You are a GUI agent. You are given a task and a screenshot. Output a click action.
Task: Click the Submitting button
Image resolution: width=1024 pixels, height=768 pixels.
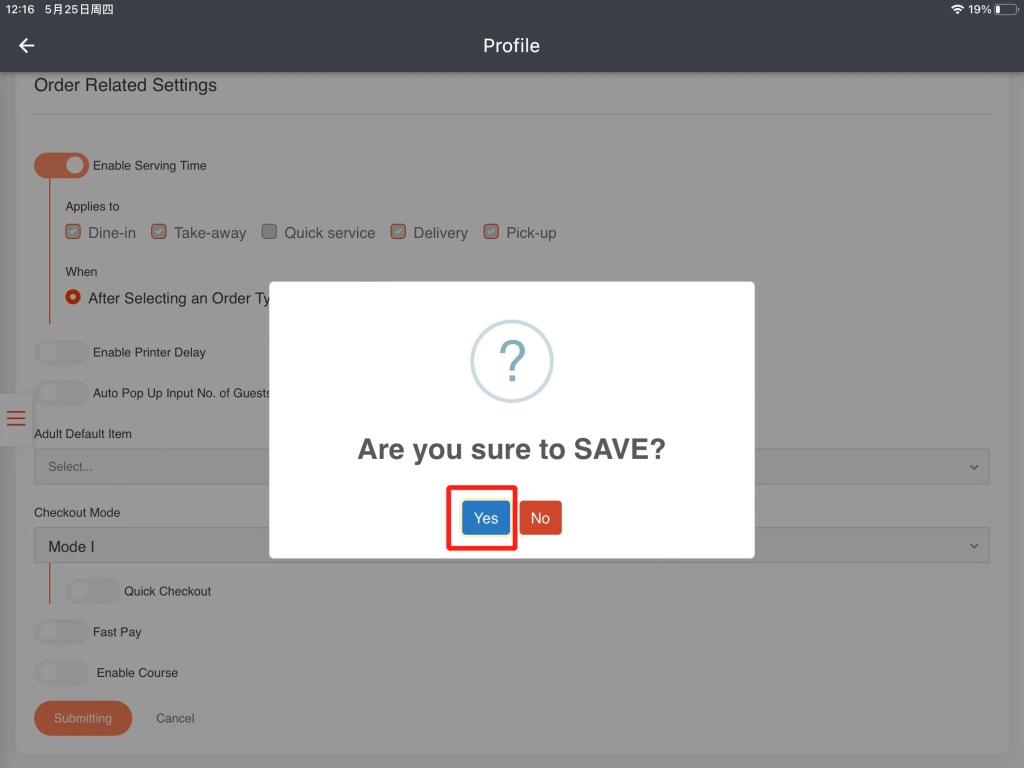click(83, 718)
